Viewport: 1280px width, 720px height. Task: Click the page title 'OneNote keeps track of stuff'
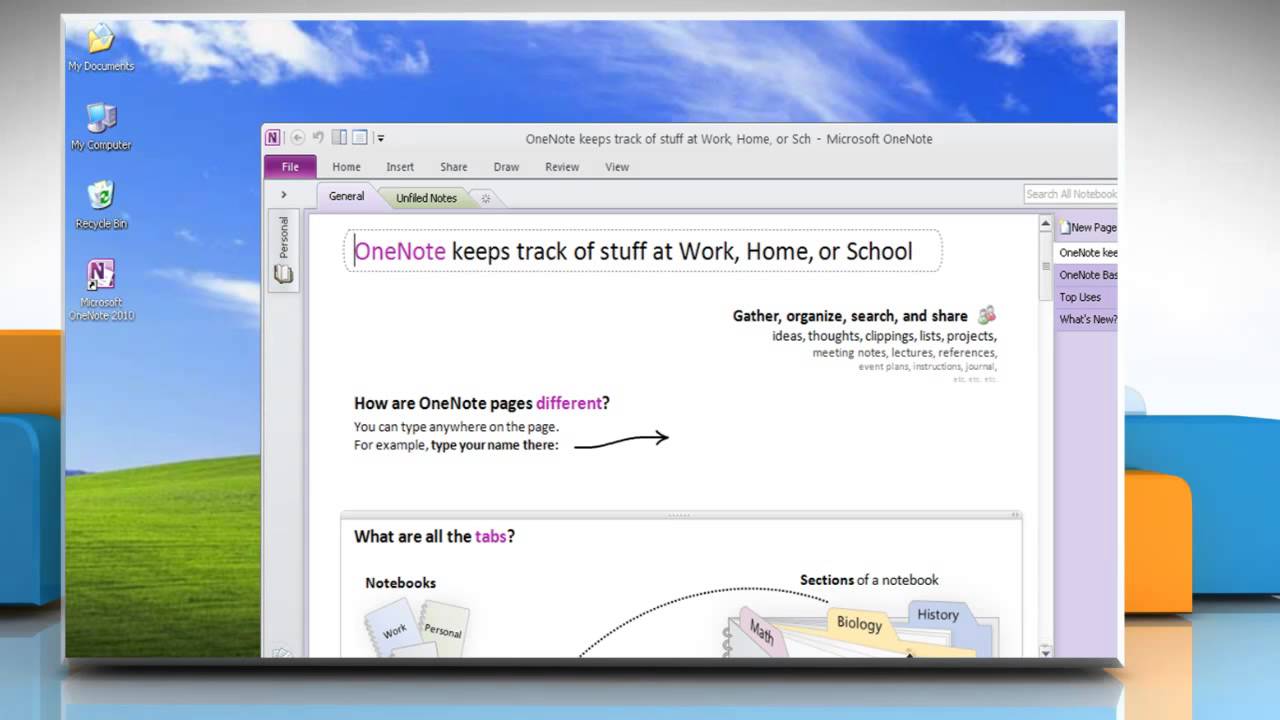633,251
